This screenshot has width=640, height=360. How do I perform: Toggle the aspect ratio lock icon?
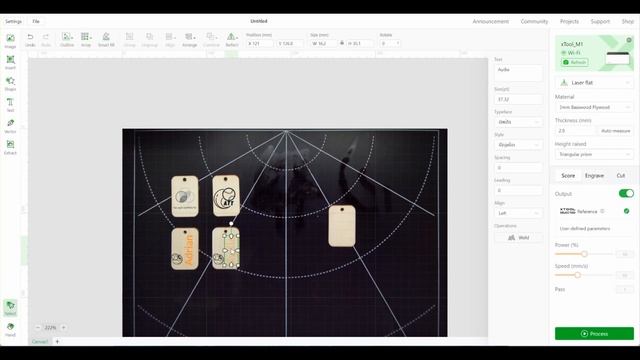[x=342, y=43]
